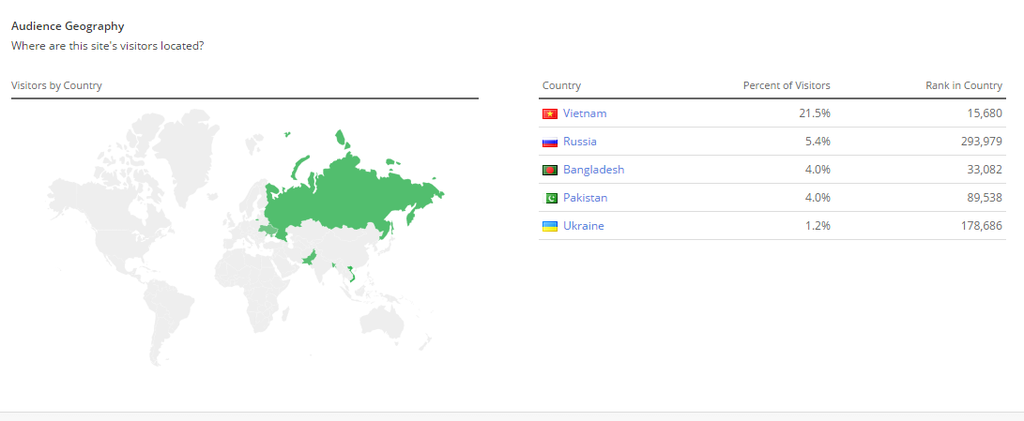Click the Percent of Visitors header
1024x421 pixels.
[x=786, y=85]
